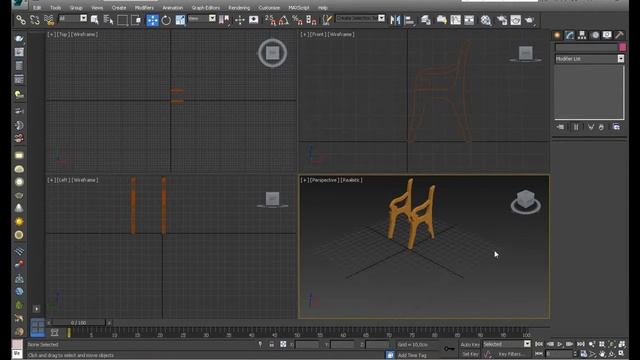Viewport: 640px width, 360px height.
Task: Toggle keyboard shortcut override
Action: click(x=253, y=20)
